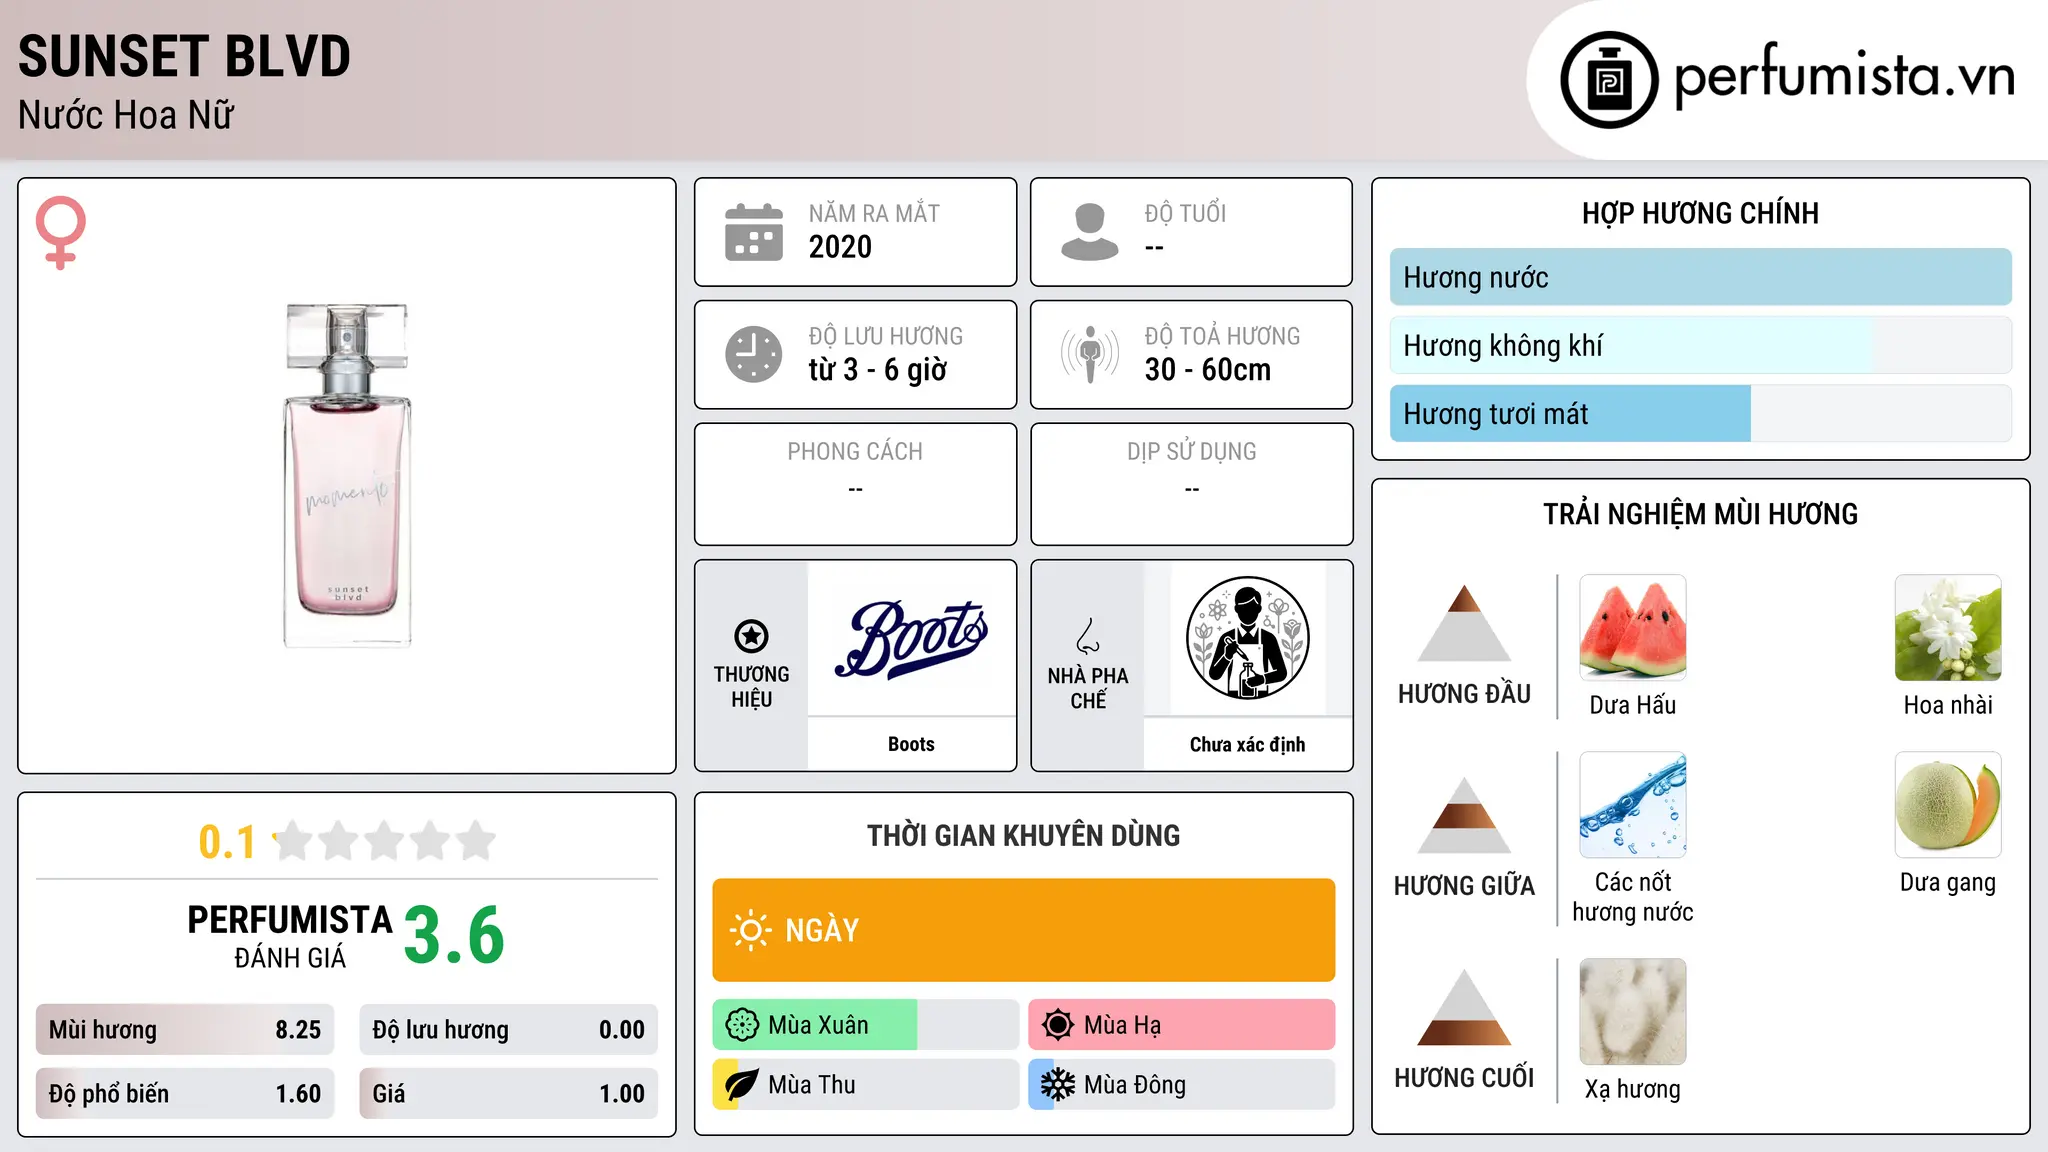Viewport: 2048px width, 1152px height.
Task: Click the calendar icon beside Năm ra mắt
Action: 754,232
